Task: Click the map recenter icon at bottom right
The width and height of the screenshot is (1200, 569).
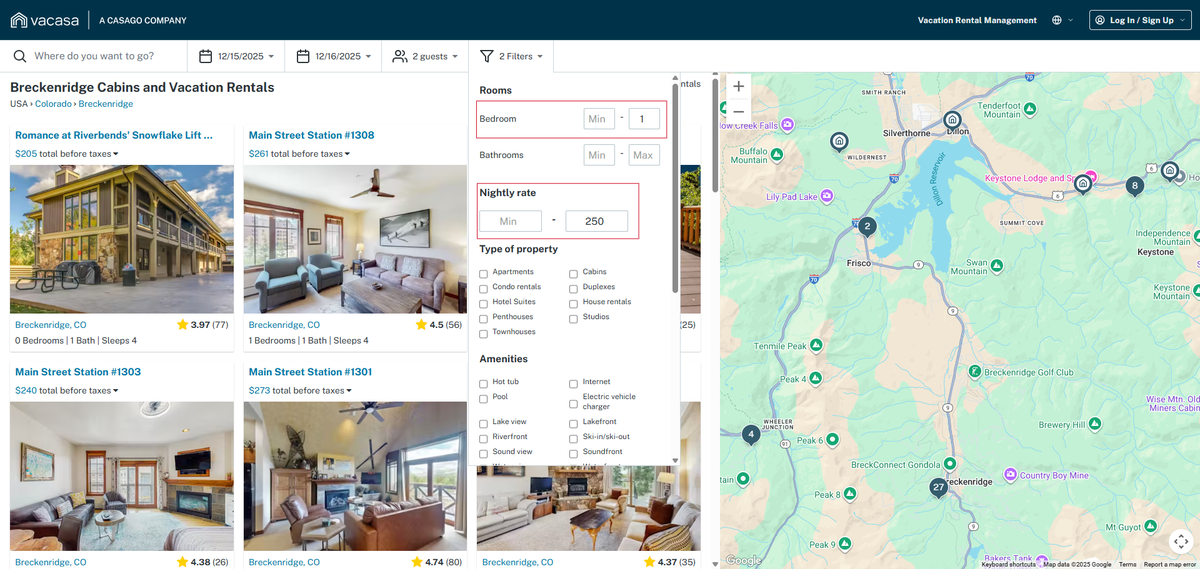Action: tap(1181, 541)
